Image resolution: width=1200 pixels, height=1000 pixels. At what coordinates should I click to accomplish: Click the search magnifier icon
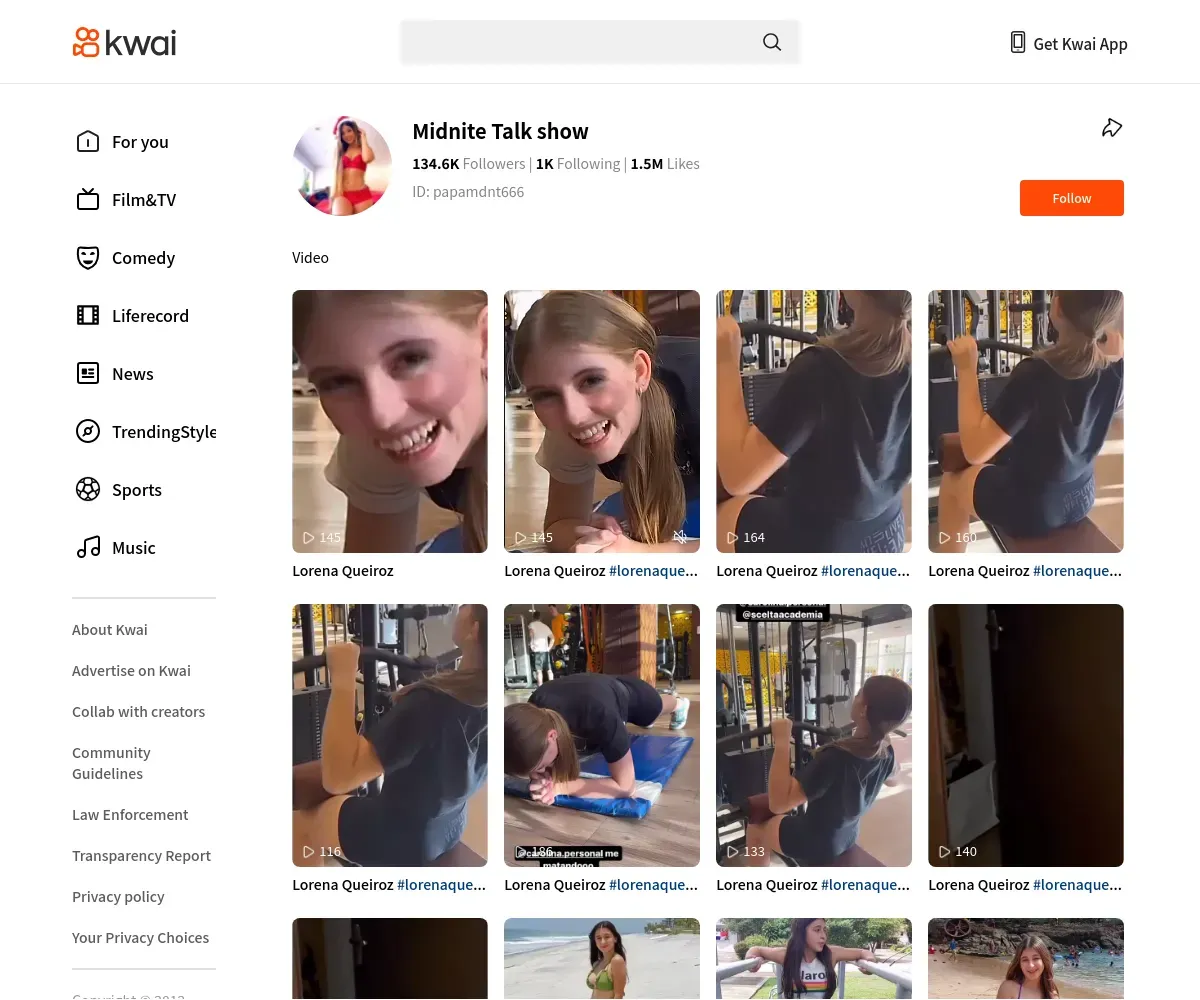pos(772,42)
